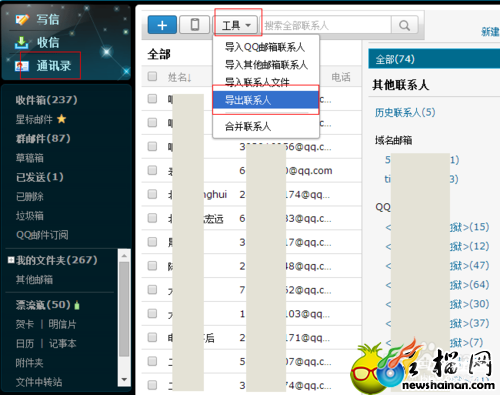Open 已发送(1) sent folder
The image size is (500, 395).
[39, 177]
